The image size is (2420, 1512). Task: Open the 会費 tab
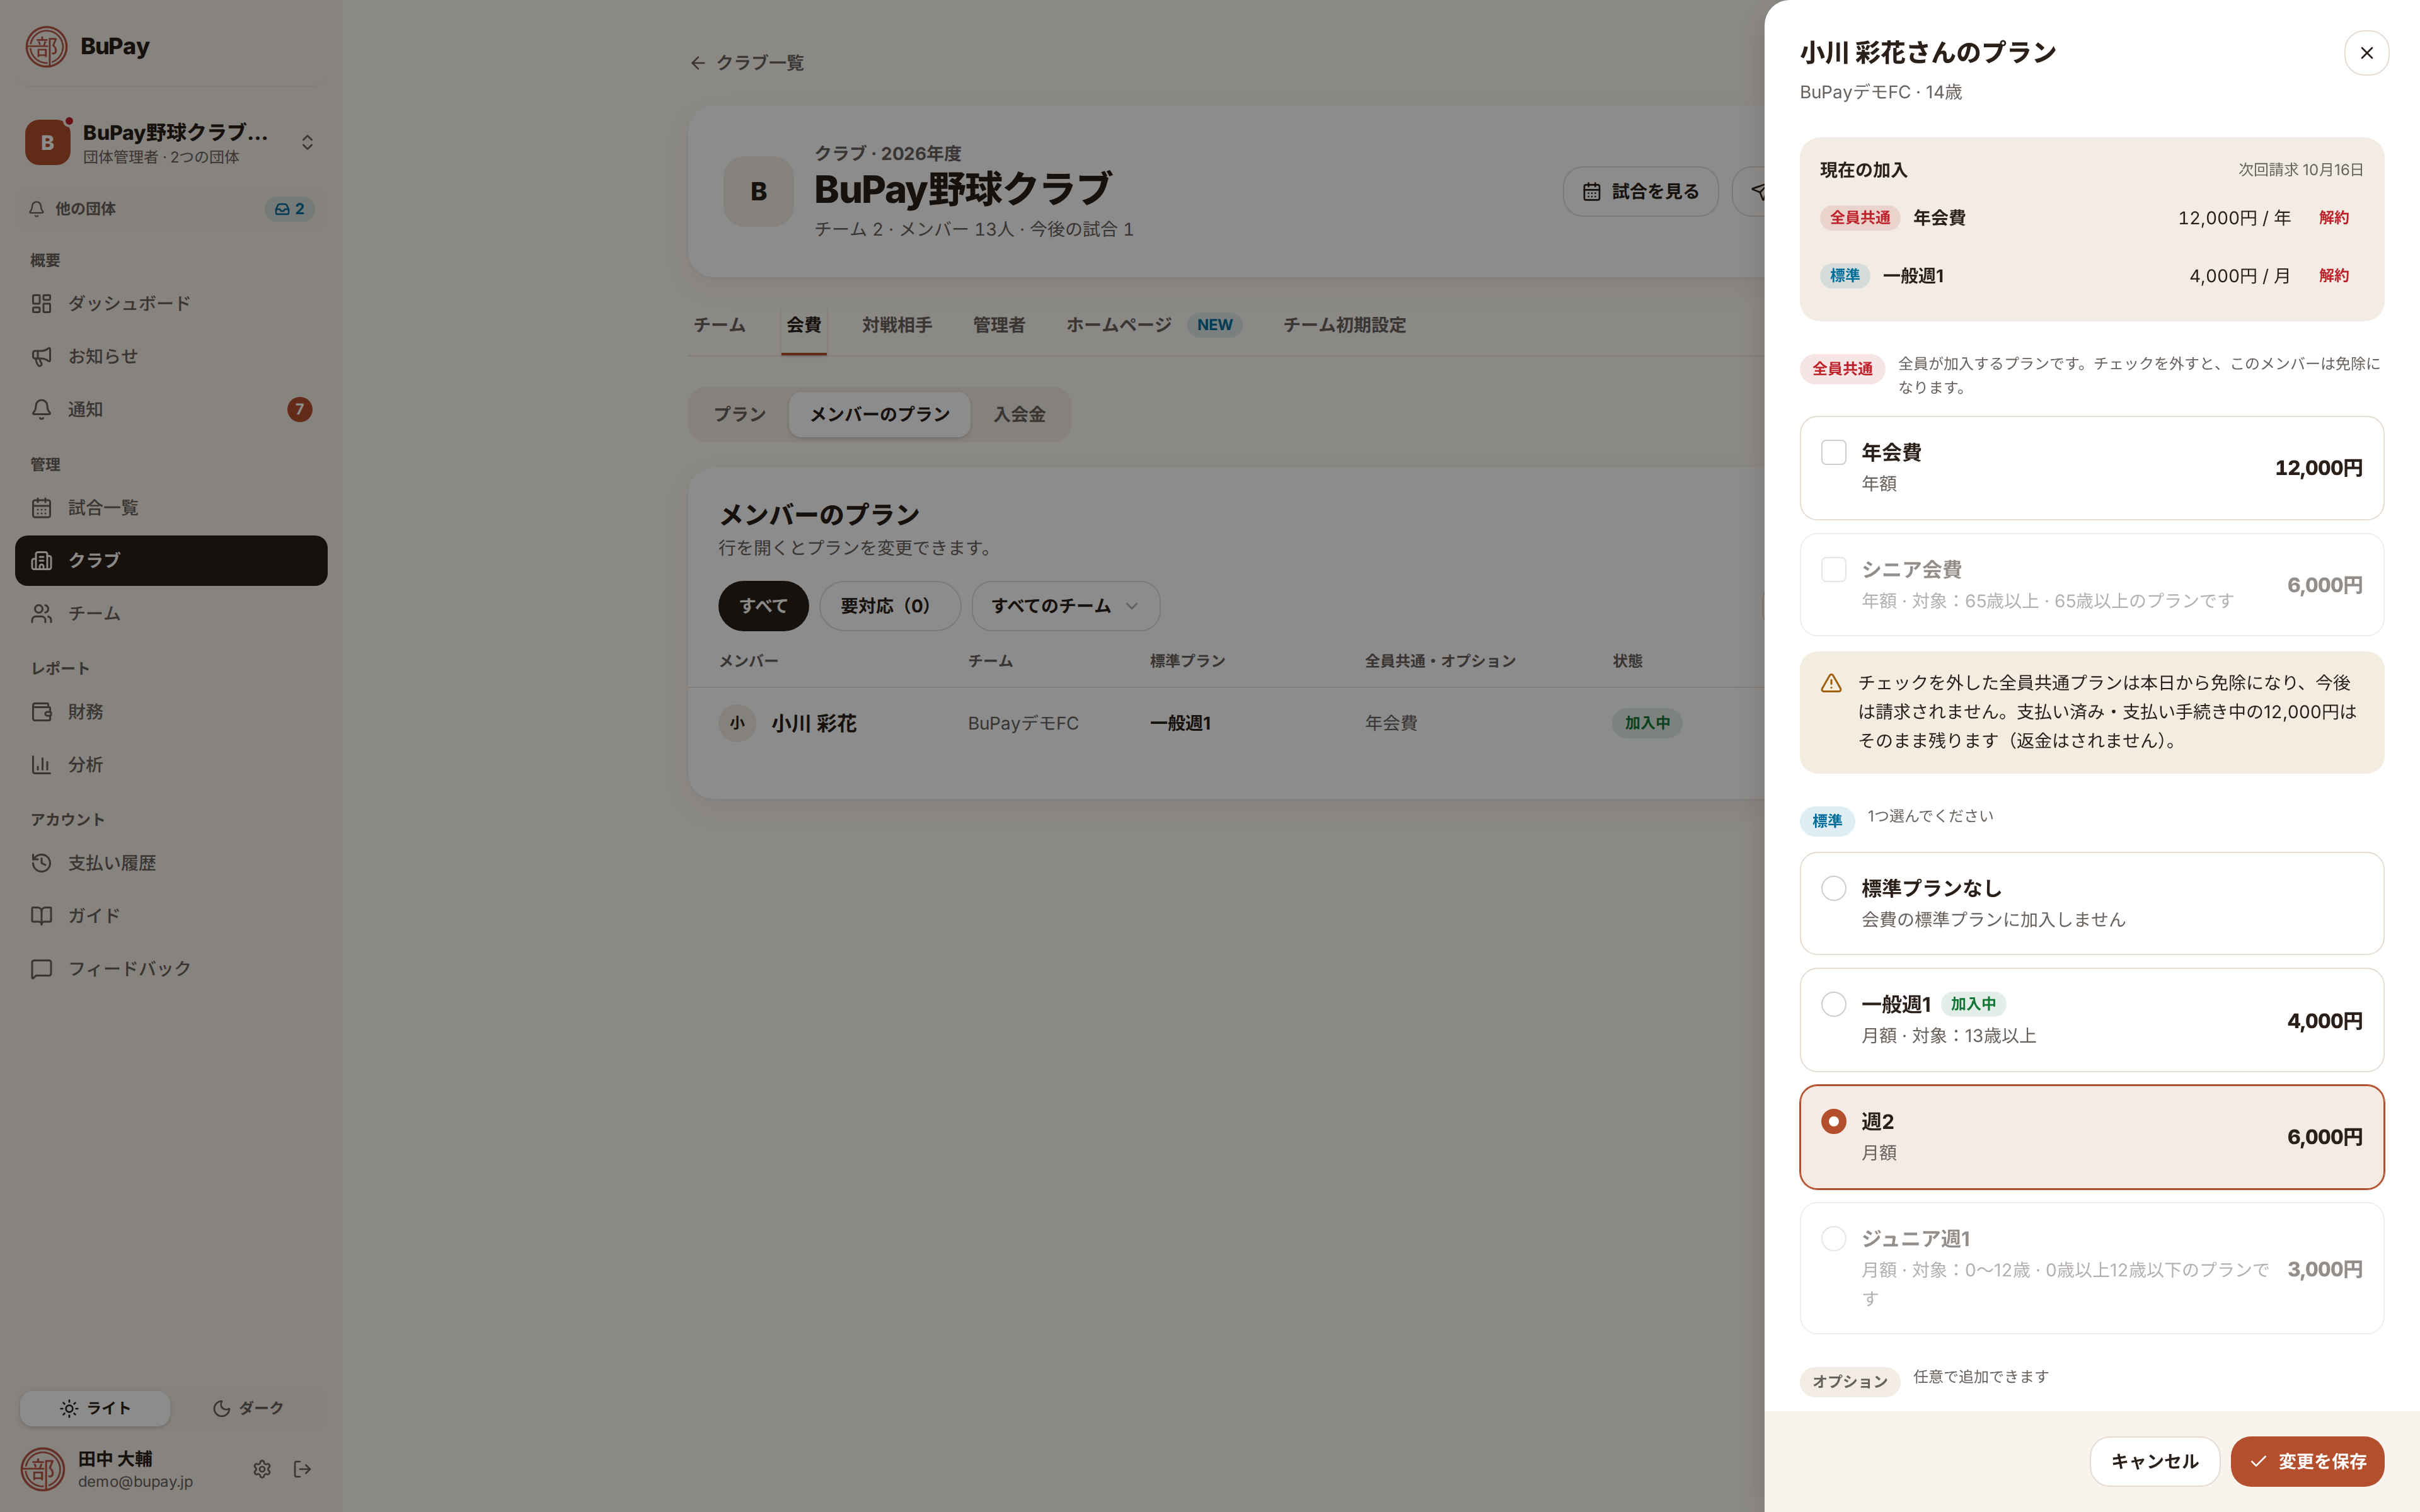pyautogui.click(x=803, y=325)
